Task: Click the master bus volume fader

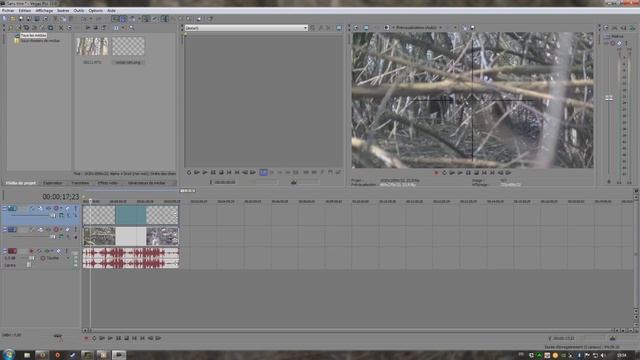Action: click(x=609, y=98)
